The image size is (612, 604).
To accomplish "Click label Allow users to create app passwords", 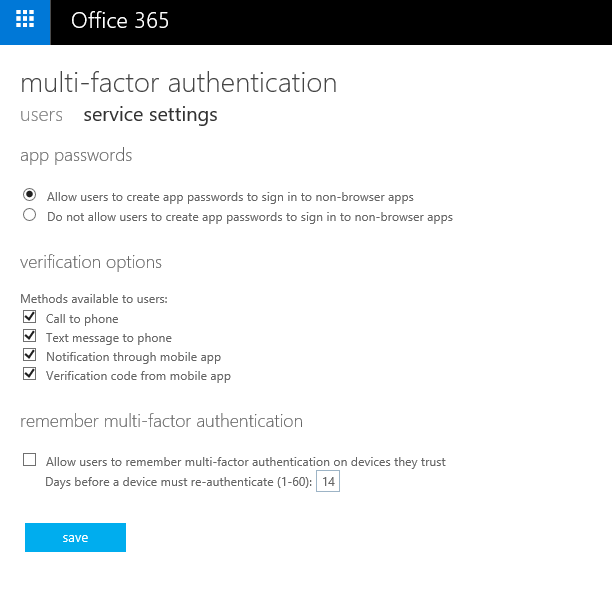I will click(230, 197).
